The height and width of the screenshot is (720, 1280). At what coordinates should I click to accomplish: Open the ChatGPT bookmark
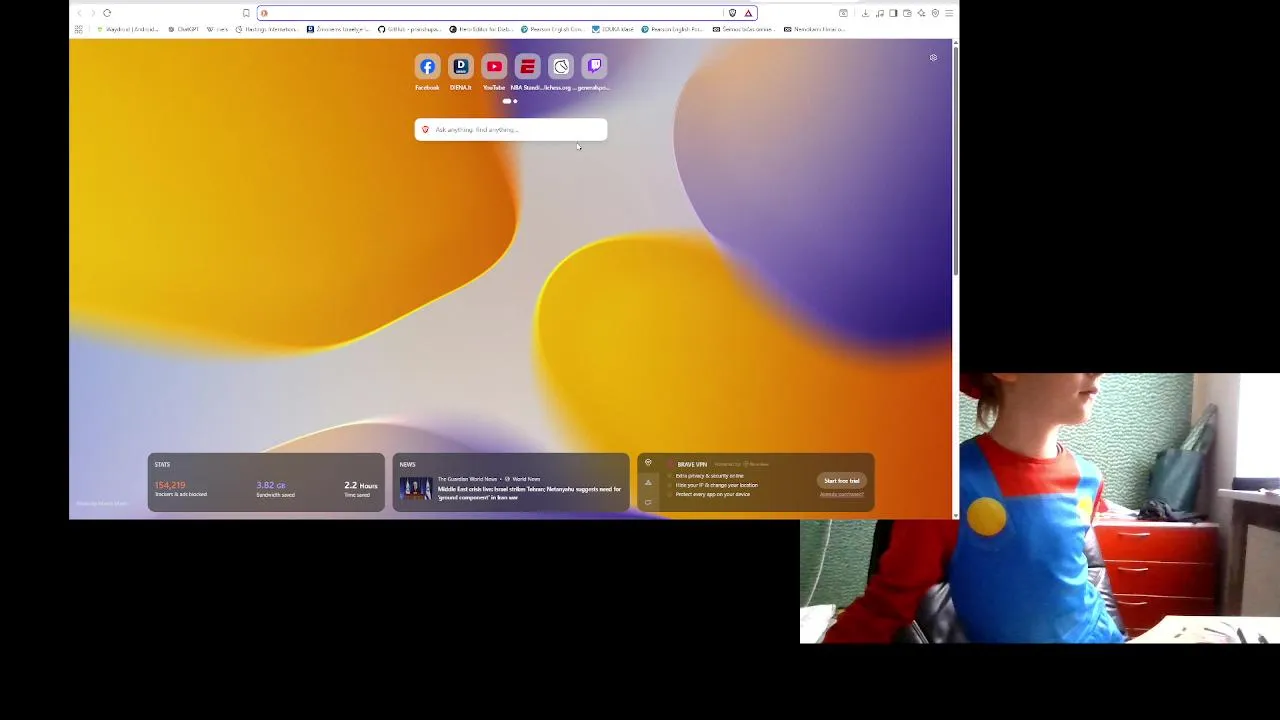click(x=182, y=29)
